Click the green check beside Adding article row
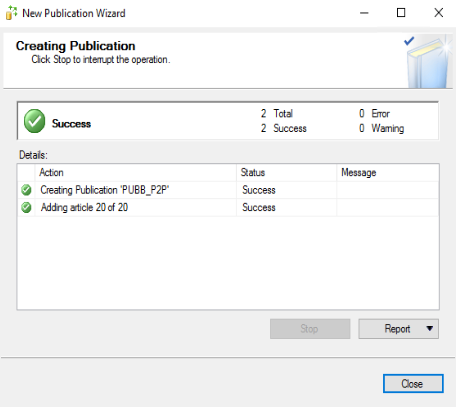 pyautogui.click(x=26, y=207)
